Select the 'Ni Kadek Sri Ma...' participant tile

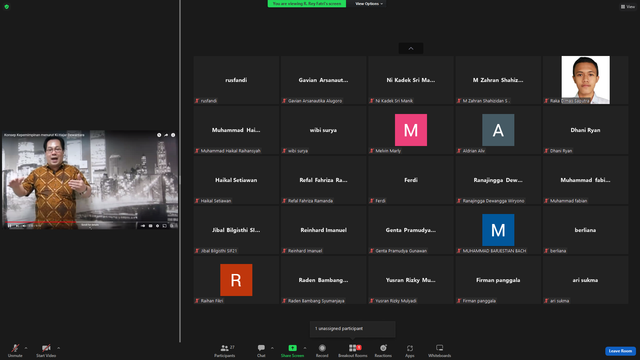411,80
